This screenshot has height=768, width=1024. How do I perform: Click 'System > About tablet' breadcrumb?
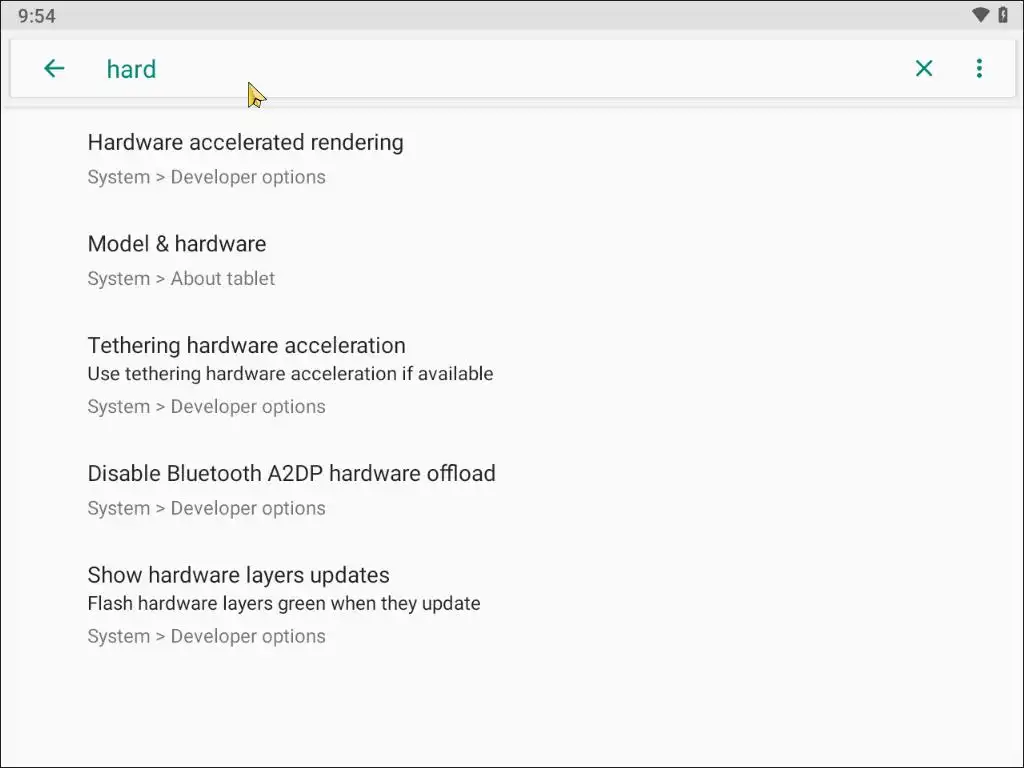click(181, 279)
